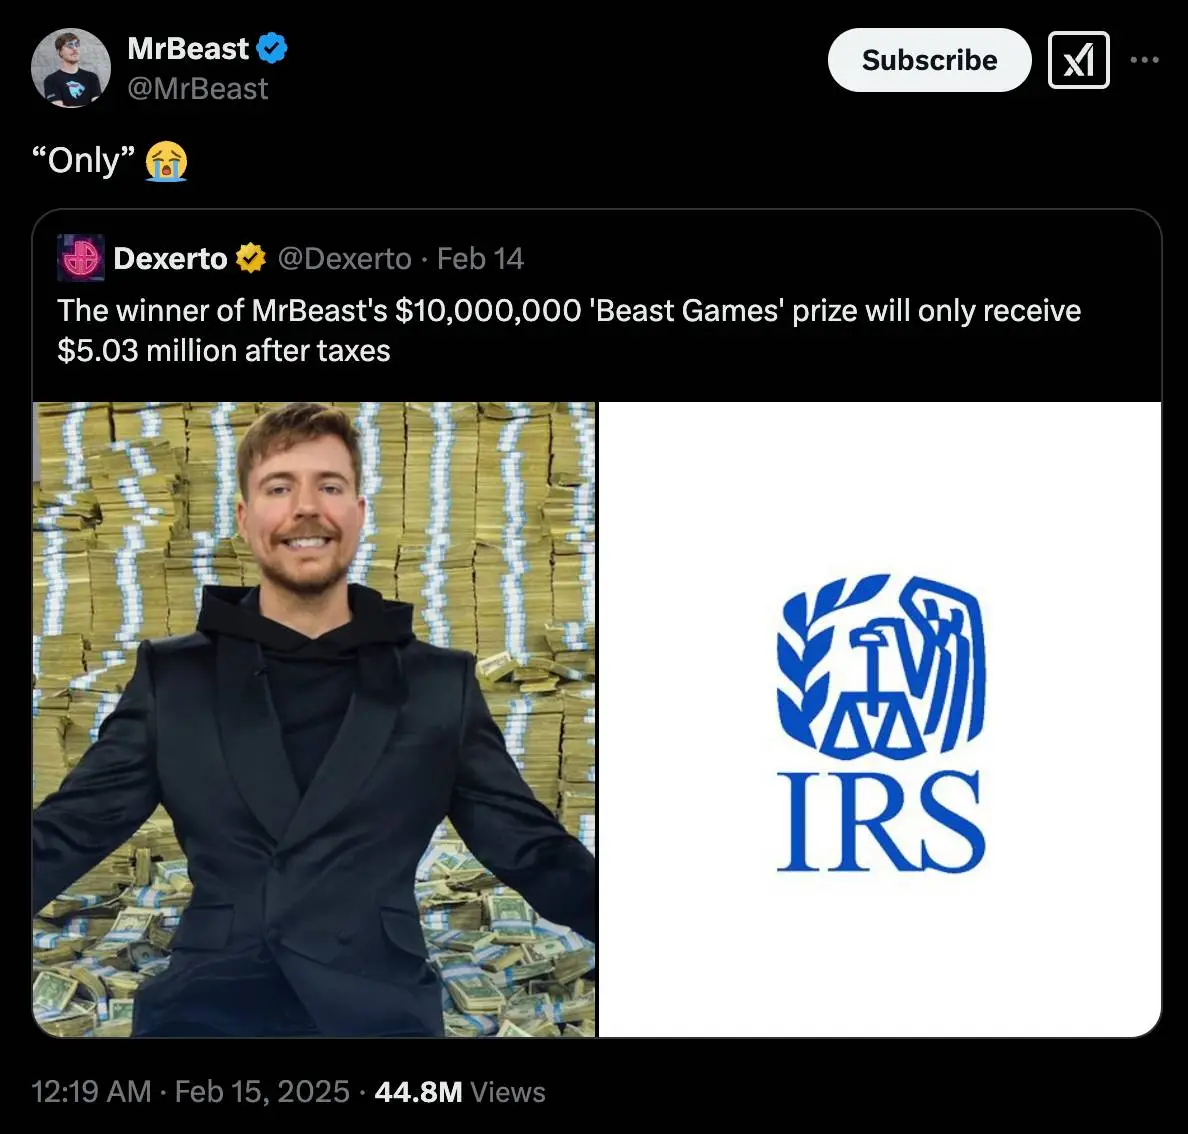Viewport: 1188px width, 1134px height.
Task: Subscribe to MrBeast
Action: (x=929, y=60)
